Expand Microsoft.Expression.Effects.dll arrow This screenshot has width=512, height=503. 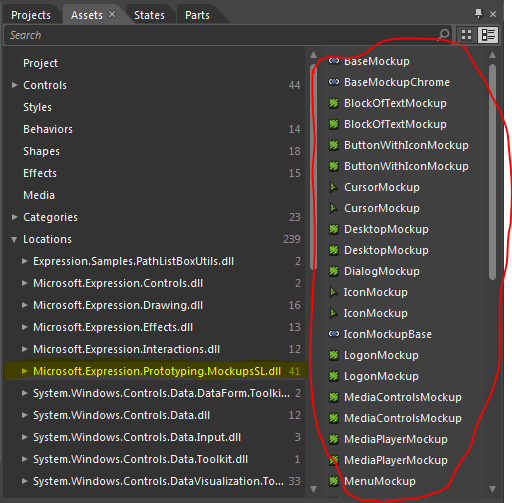click(24, 327)
